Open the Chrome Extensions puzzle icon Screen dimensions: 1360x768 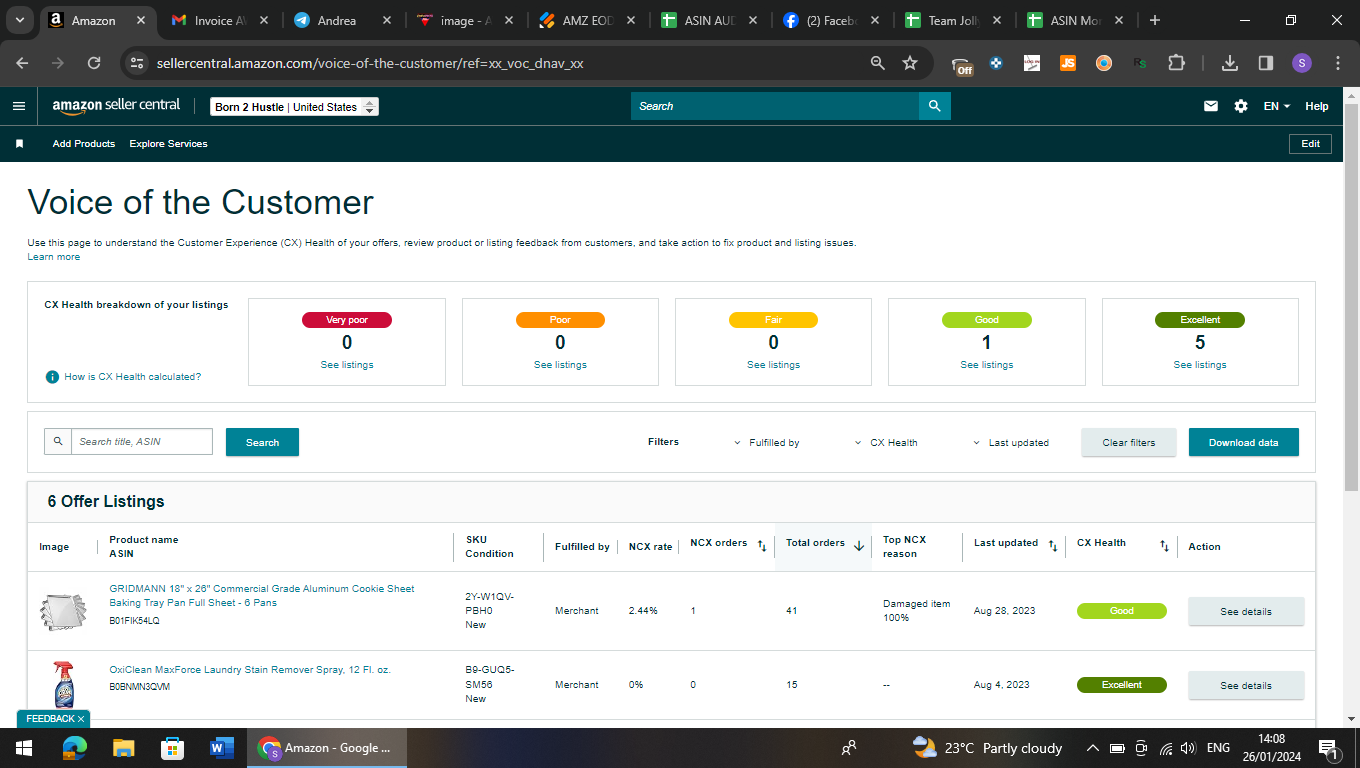point(1176,63)
